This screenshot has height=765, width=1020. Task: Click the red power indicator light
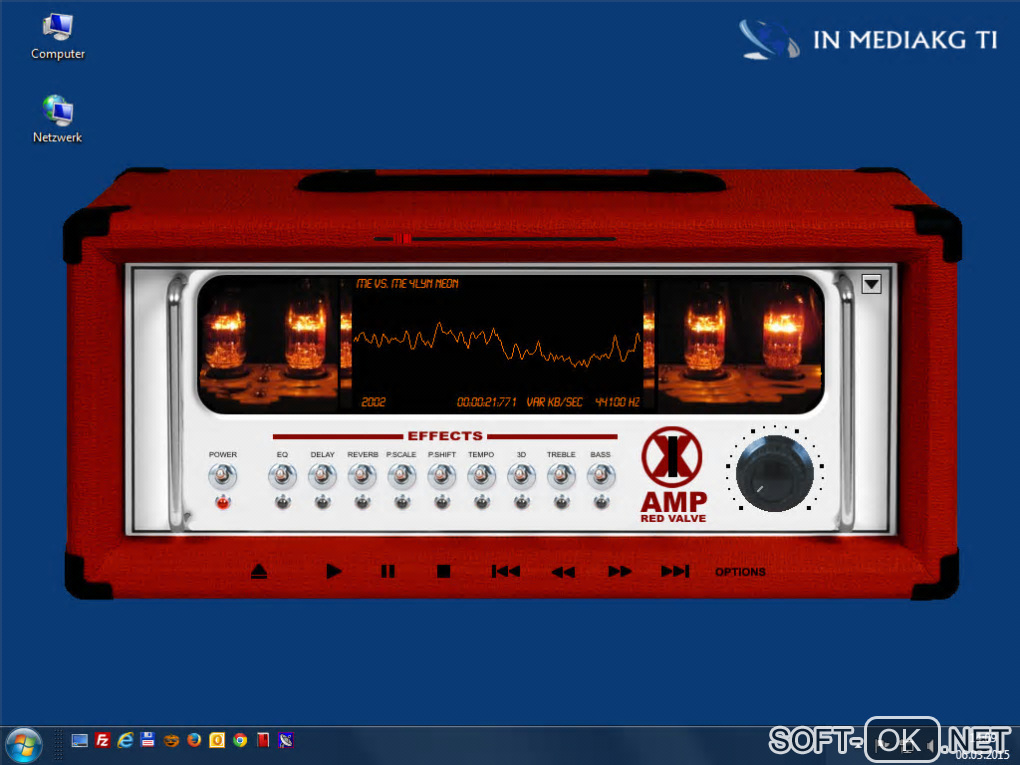tap(222, 502)
